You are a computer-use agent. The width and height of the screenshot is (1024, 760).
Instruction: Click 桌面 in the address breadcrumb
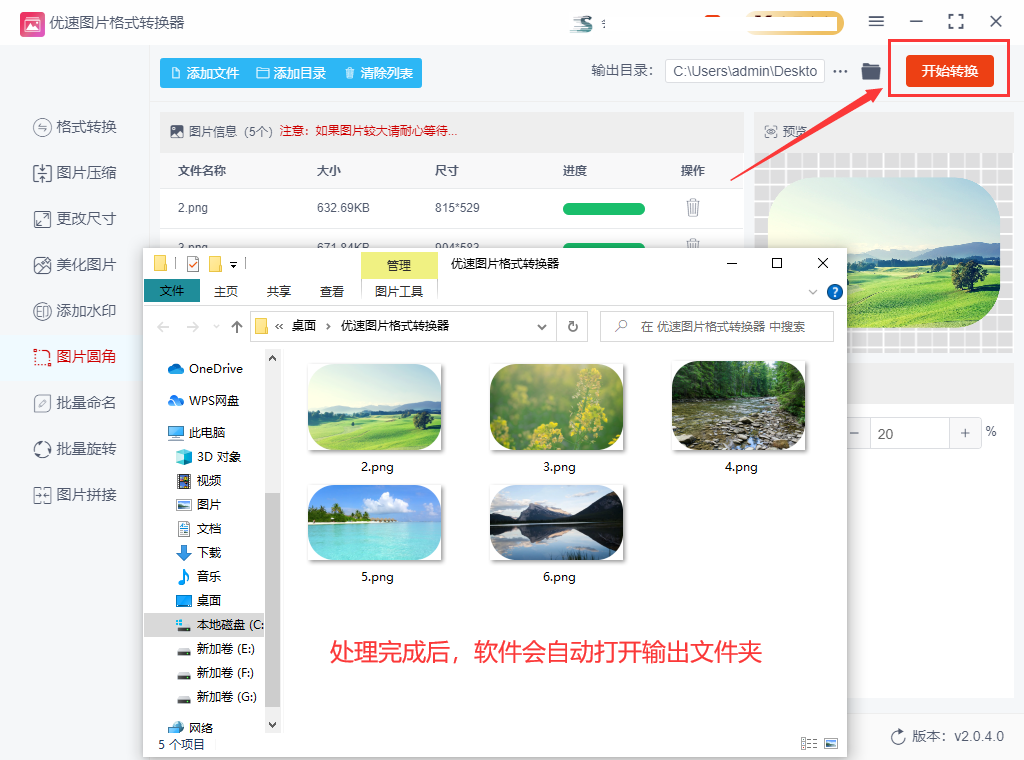pos(304,326)
